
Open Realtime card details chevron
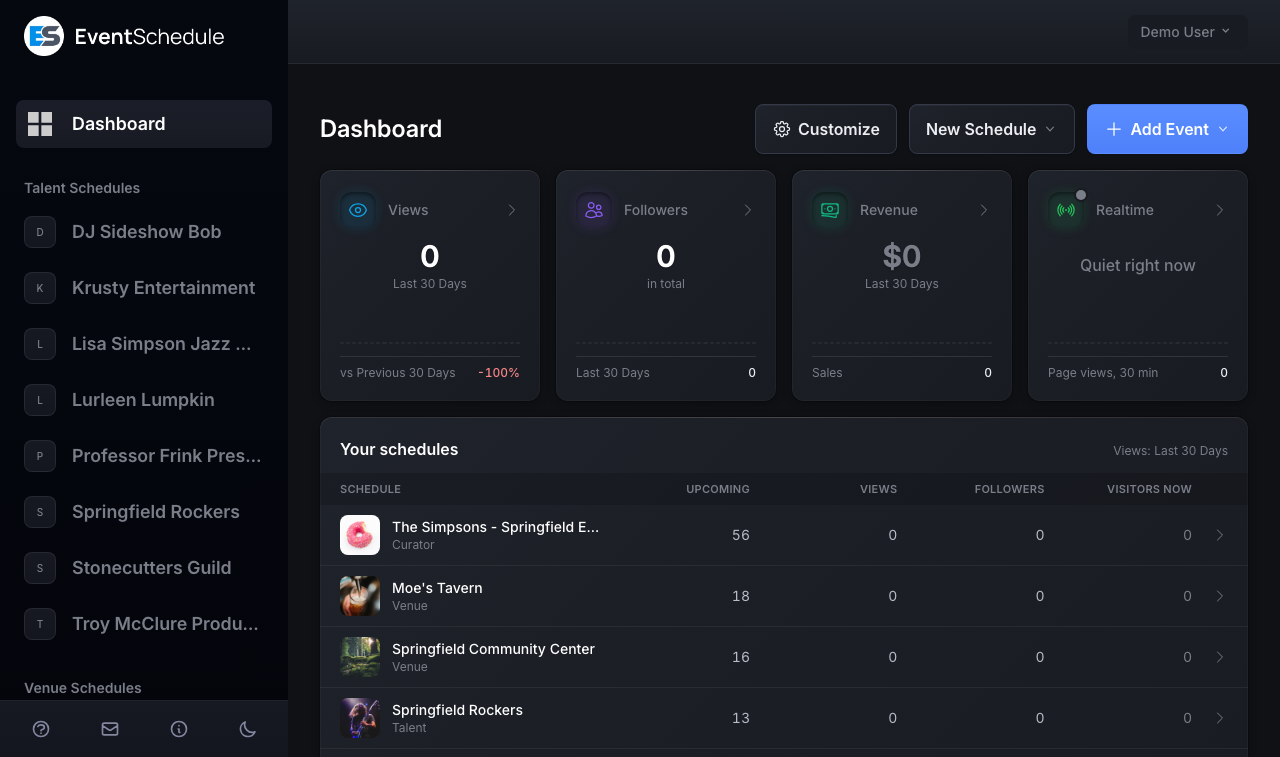point(1219,210)
